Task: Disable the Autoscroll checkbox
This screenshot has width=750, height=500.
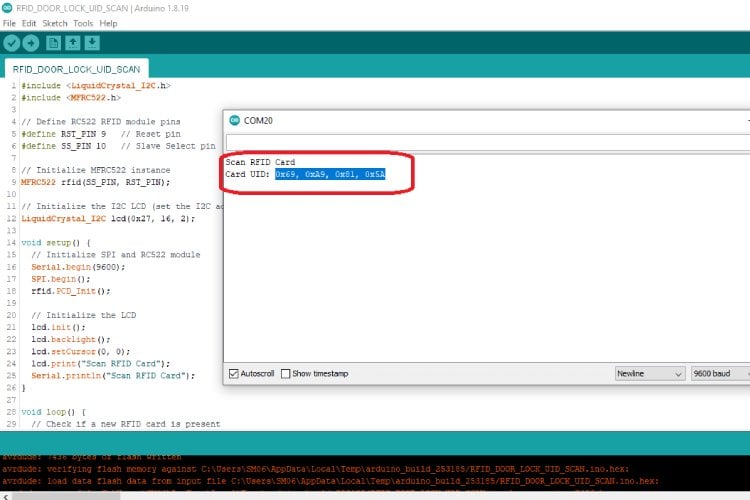Action: pyautogui.click(x=235, y=373)
